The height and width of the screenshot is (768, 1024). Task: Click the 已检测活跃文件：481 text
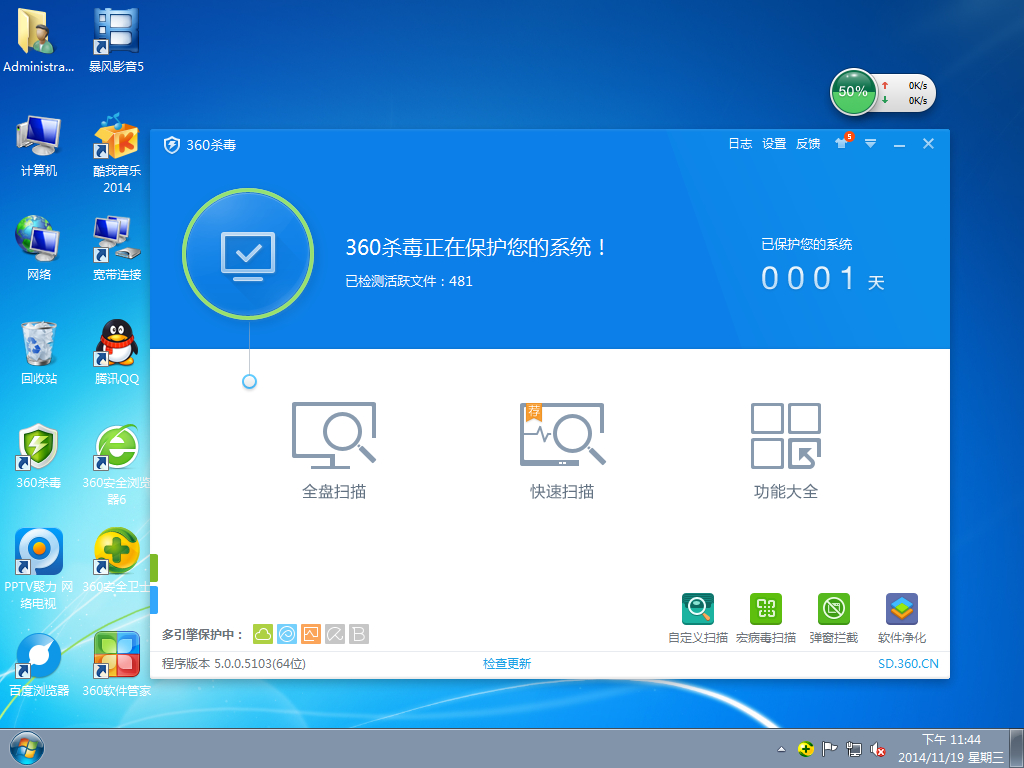409,281
